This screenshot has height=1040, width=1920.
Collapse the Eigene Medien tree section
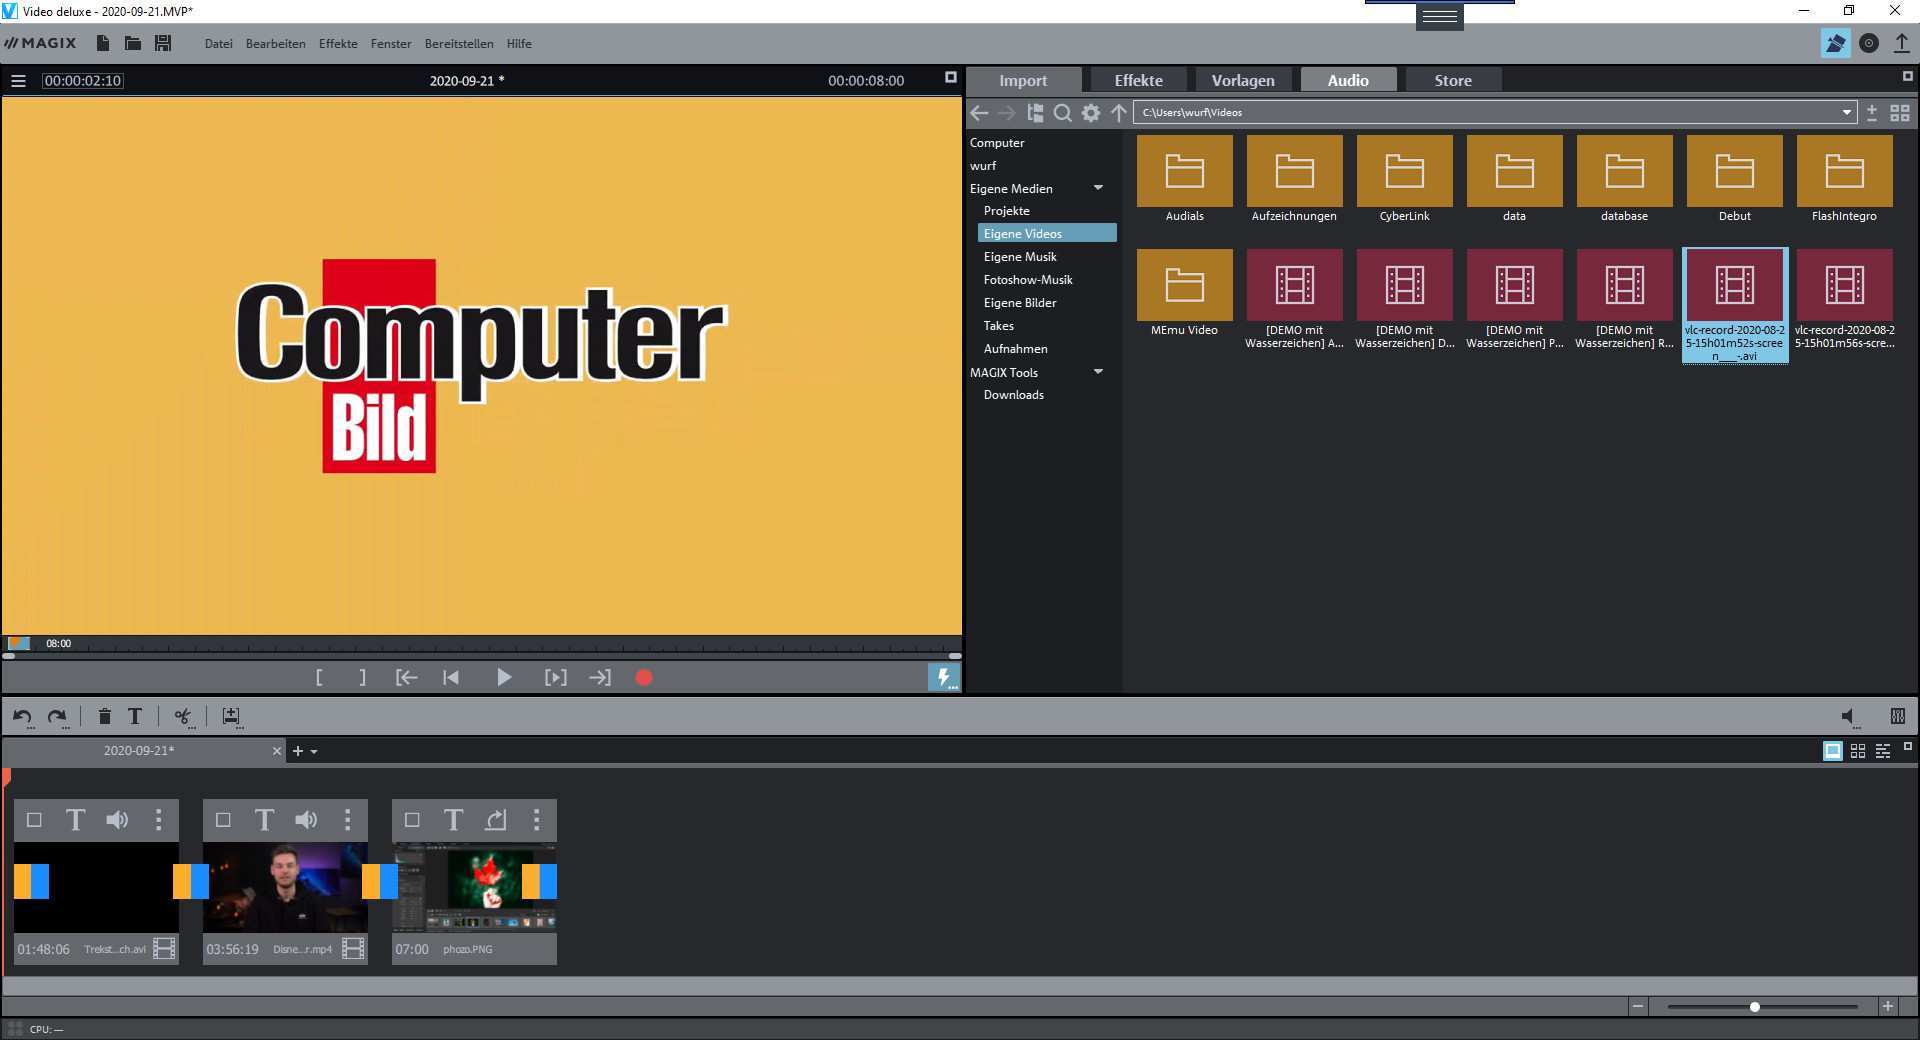[x=1098, y=188]
